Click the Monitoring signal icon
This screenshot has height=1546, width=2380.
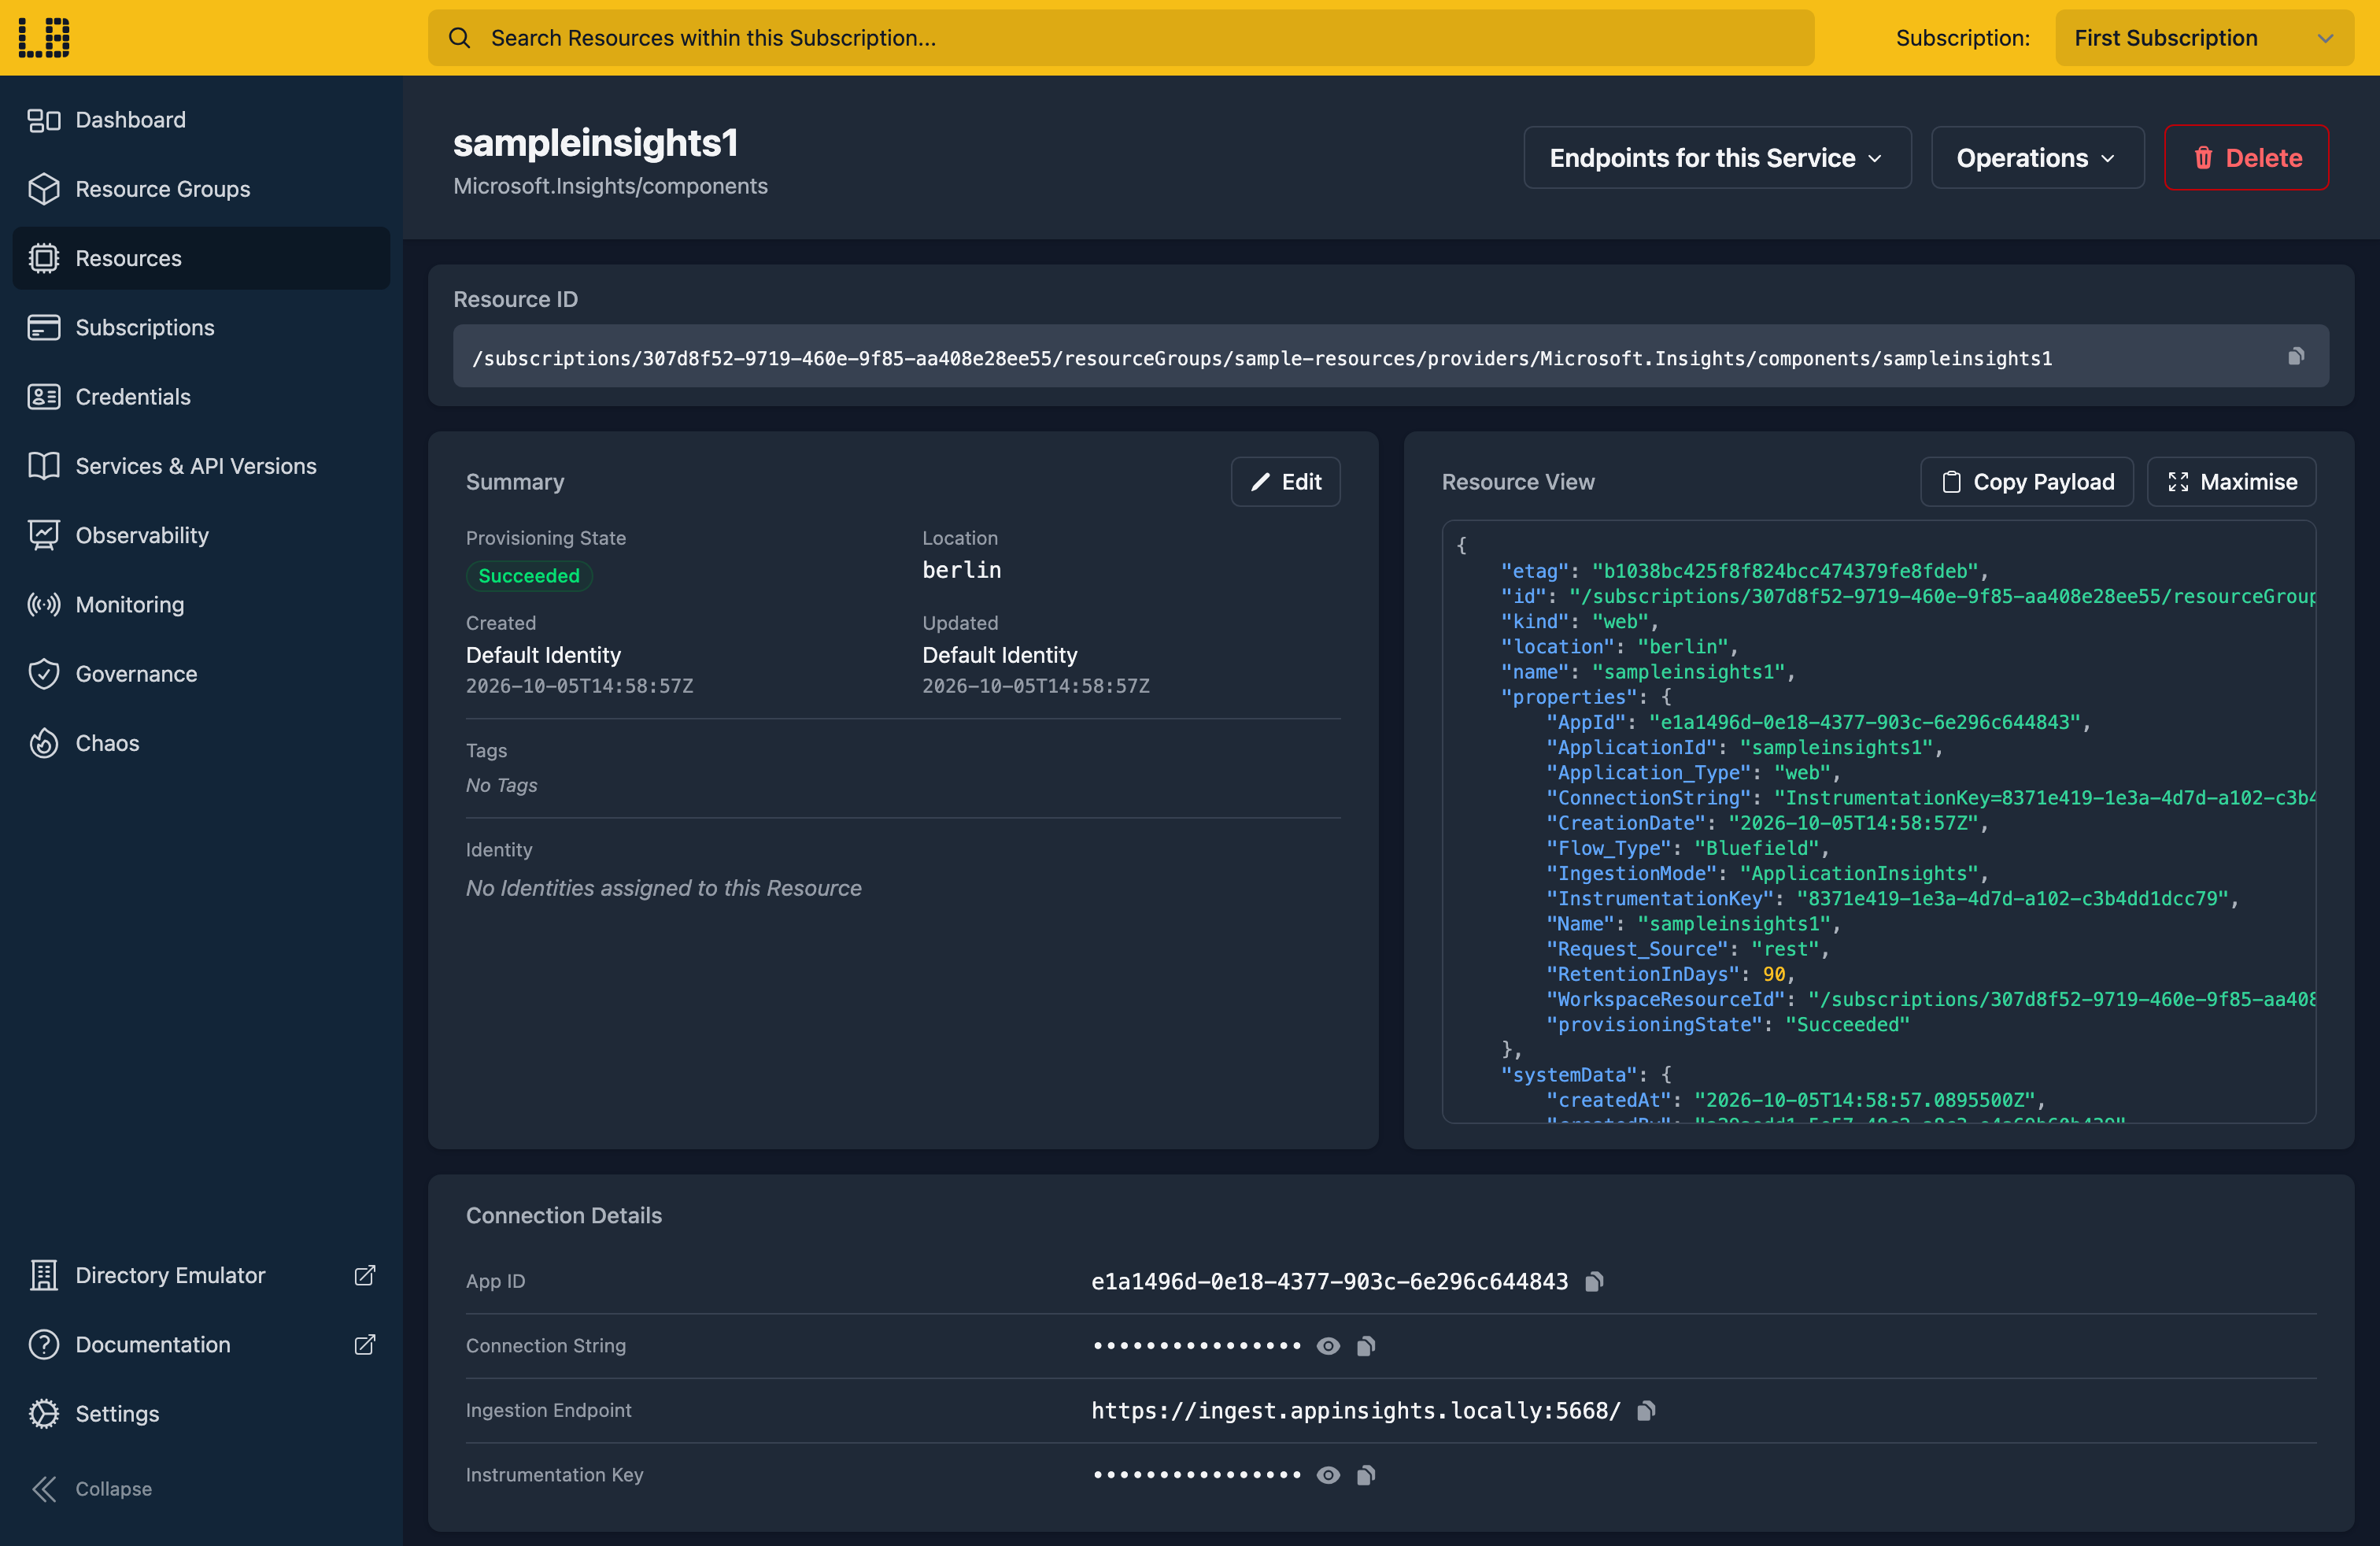(x=44, y=604)
